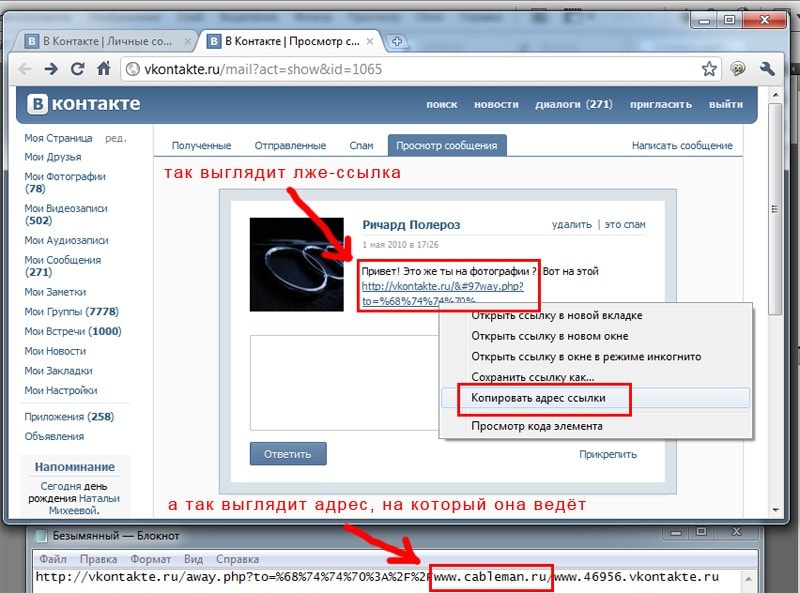
Task: Click the ВКонтакте logo in header
Action: coord(84,104)
